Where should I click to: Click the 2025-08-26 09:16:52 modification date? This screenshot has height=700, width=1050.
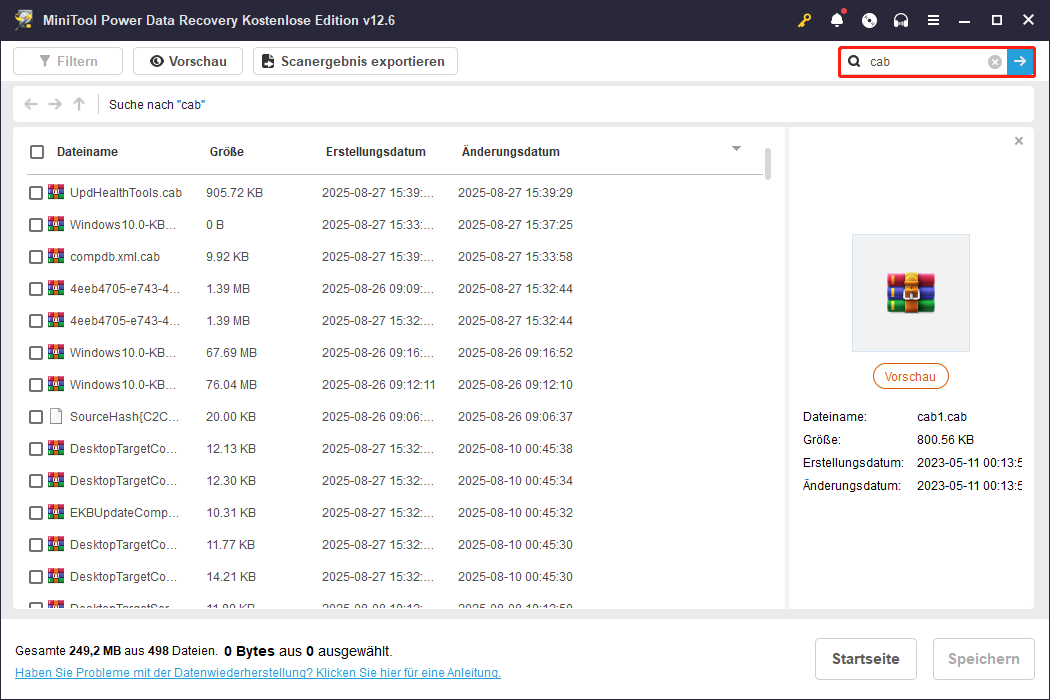[x=515, y=353]
